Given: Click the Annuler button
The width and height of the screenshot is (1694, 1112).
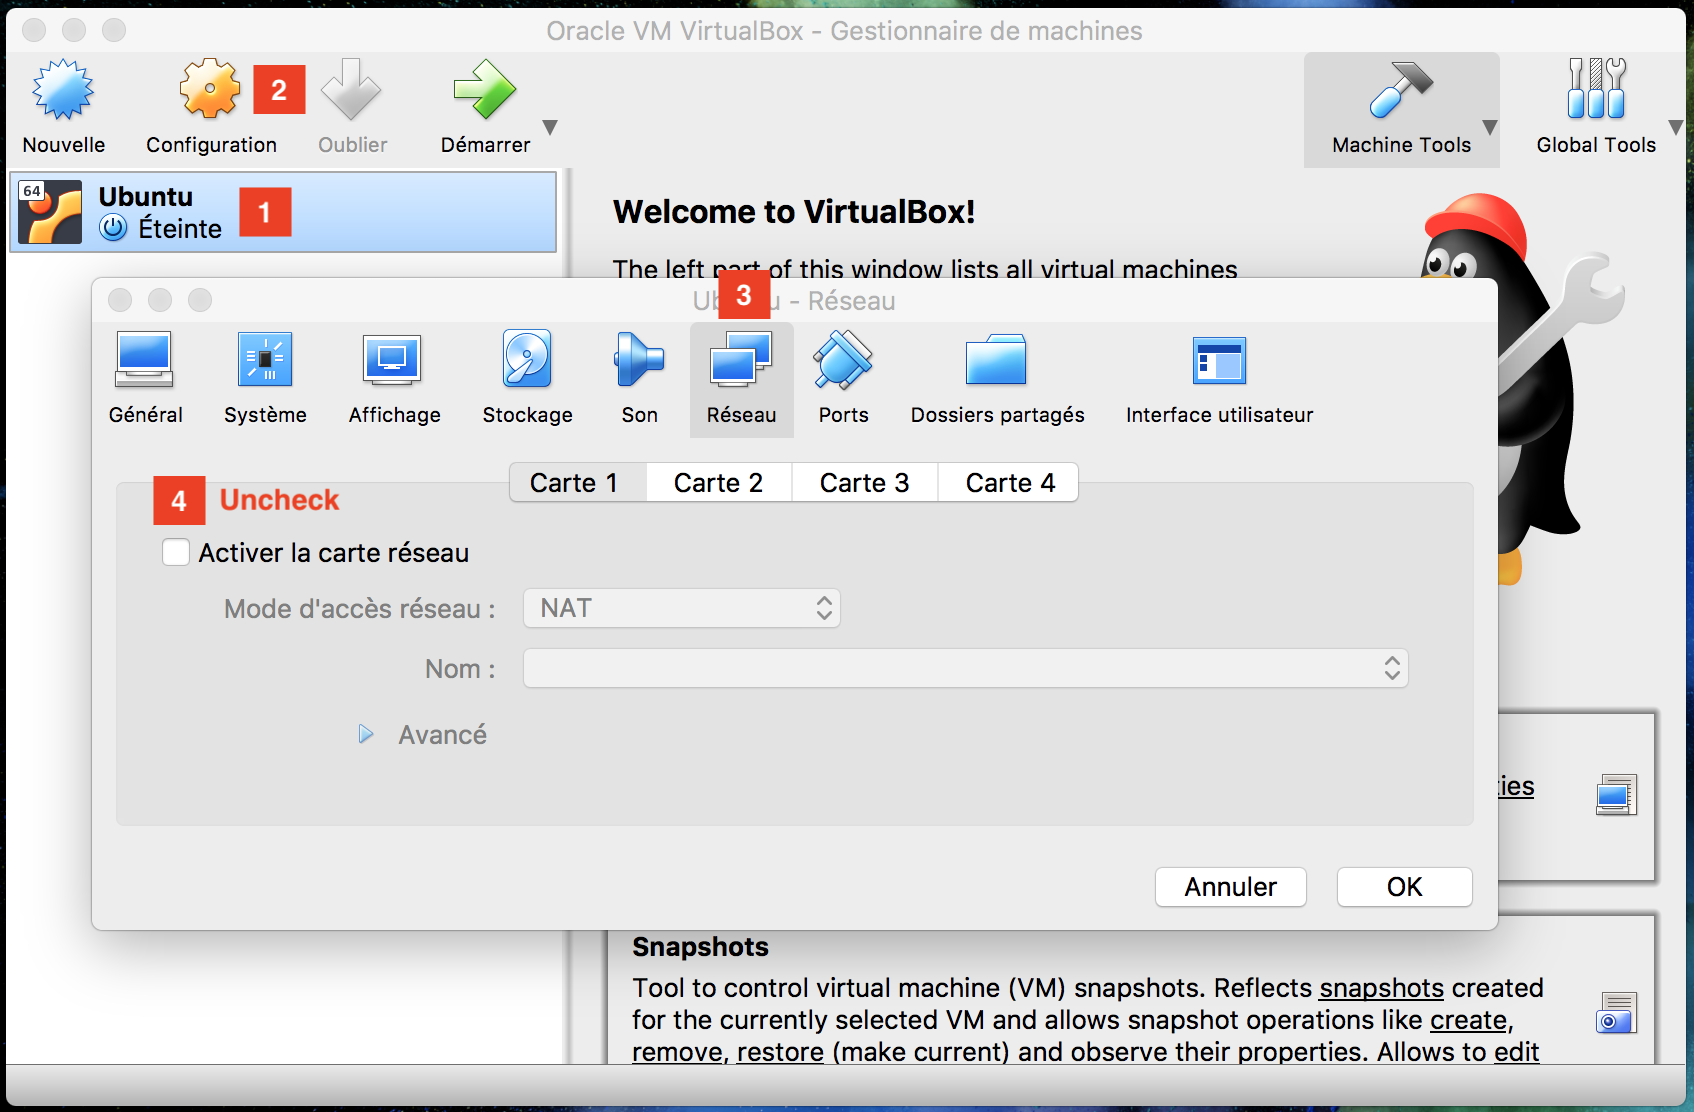Looking at the screenshot, I should [1231, 887].
